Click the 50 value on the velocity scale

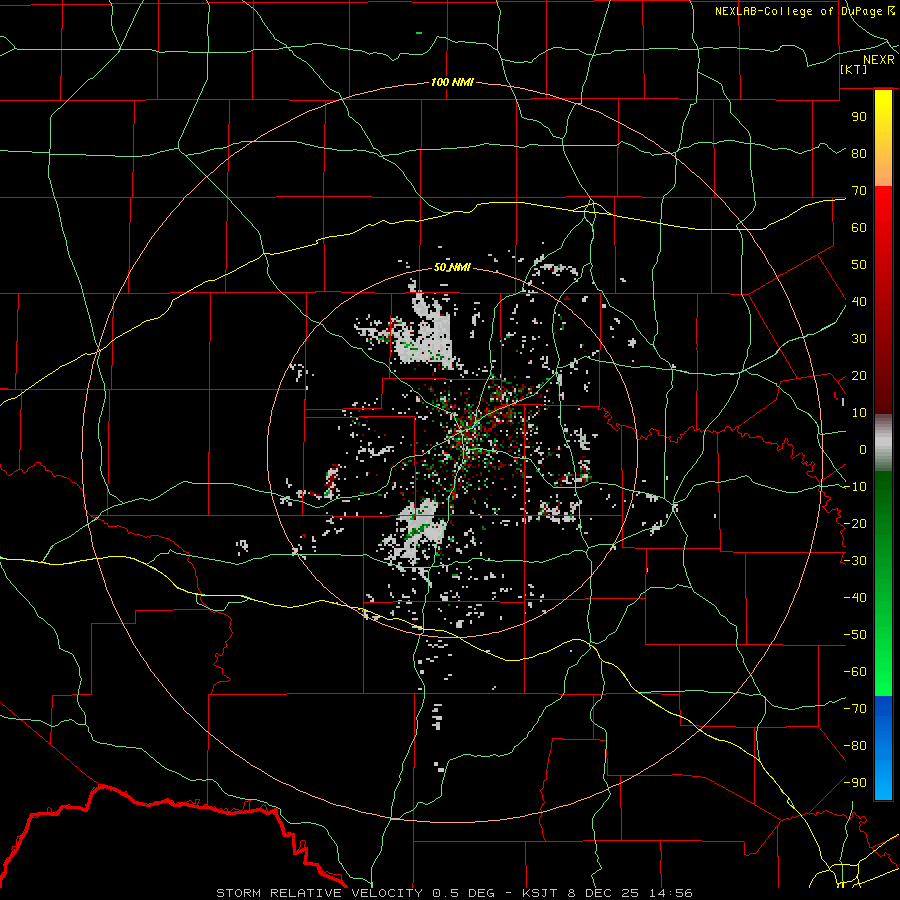click(859, 265)
